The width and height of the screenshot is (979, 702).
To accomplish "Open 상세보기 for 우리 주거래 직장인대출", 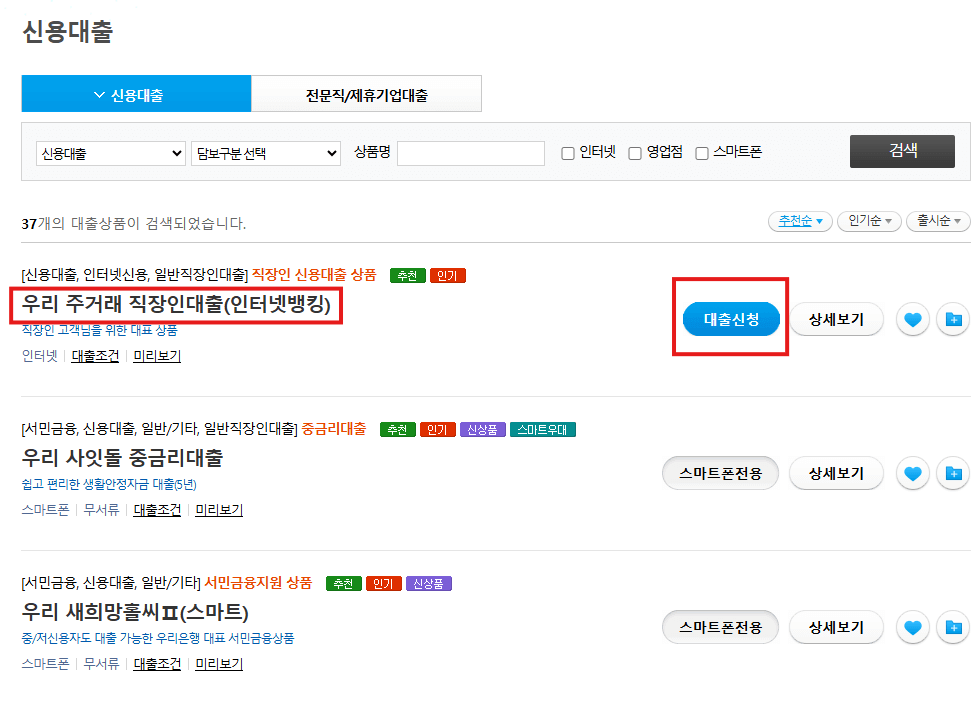I will tap(837, 319).
